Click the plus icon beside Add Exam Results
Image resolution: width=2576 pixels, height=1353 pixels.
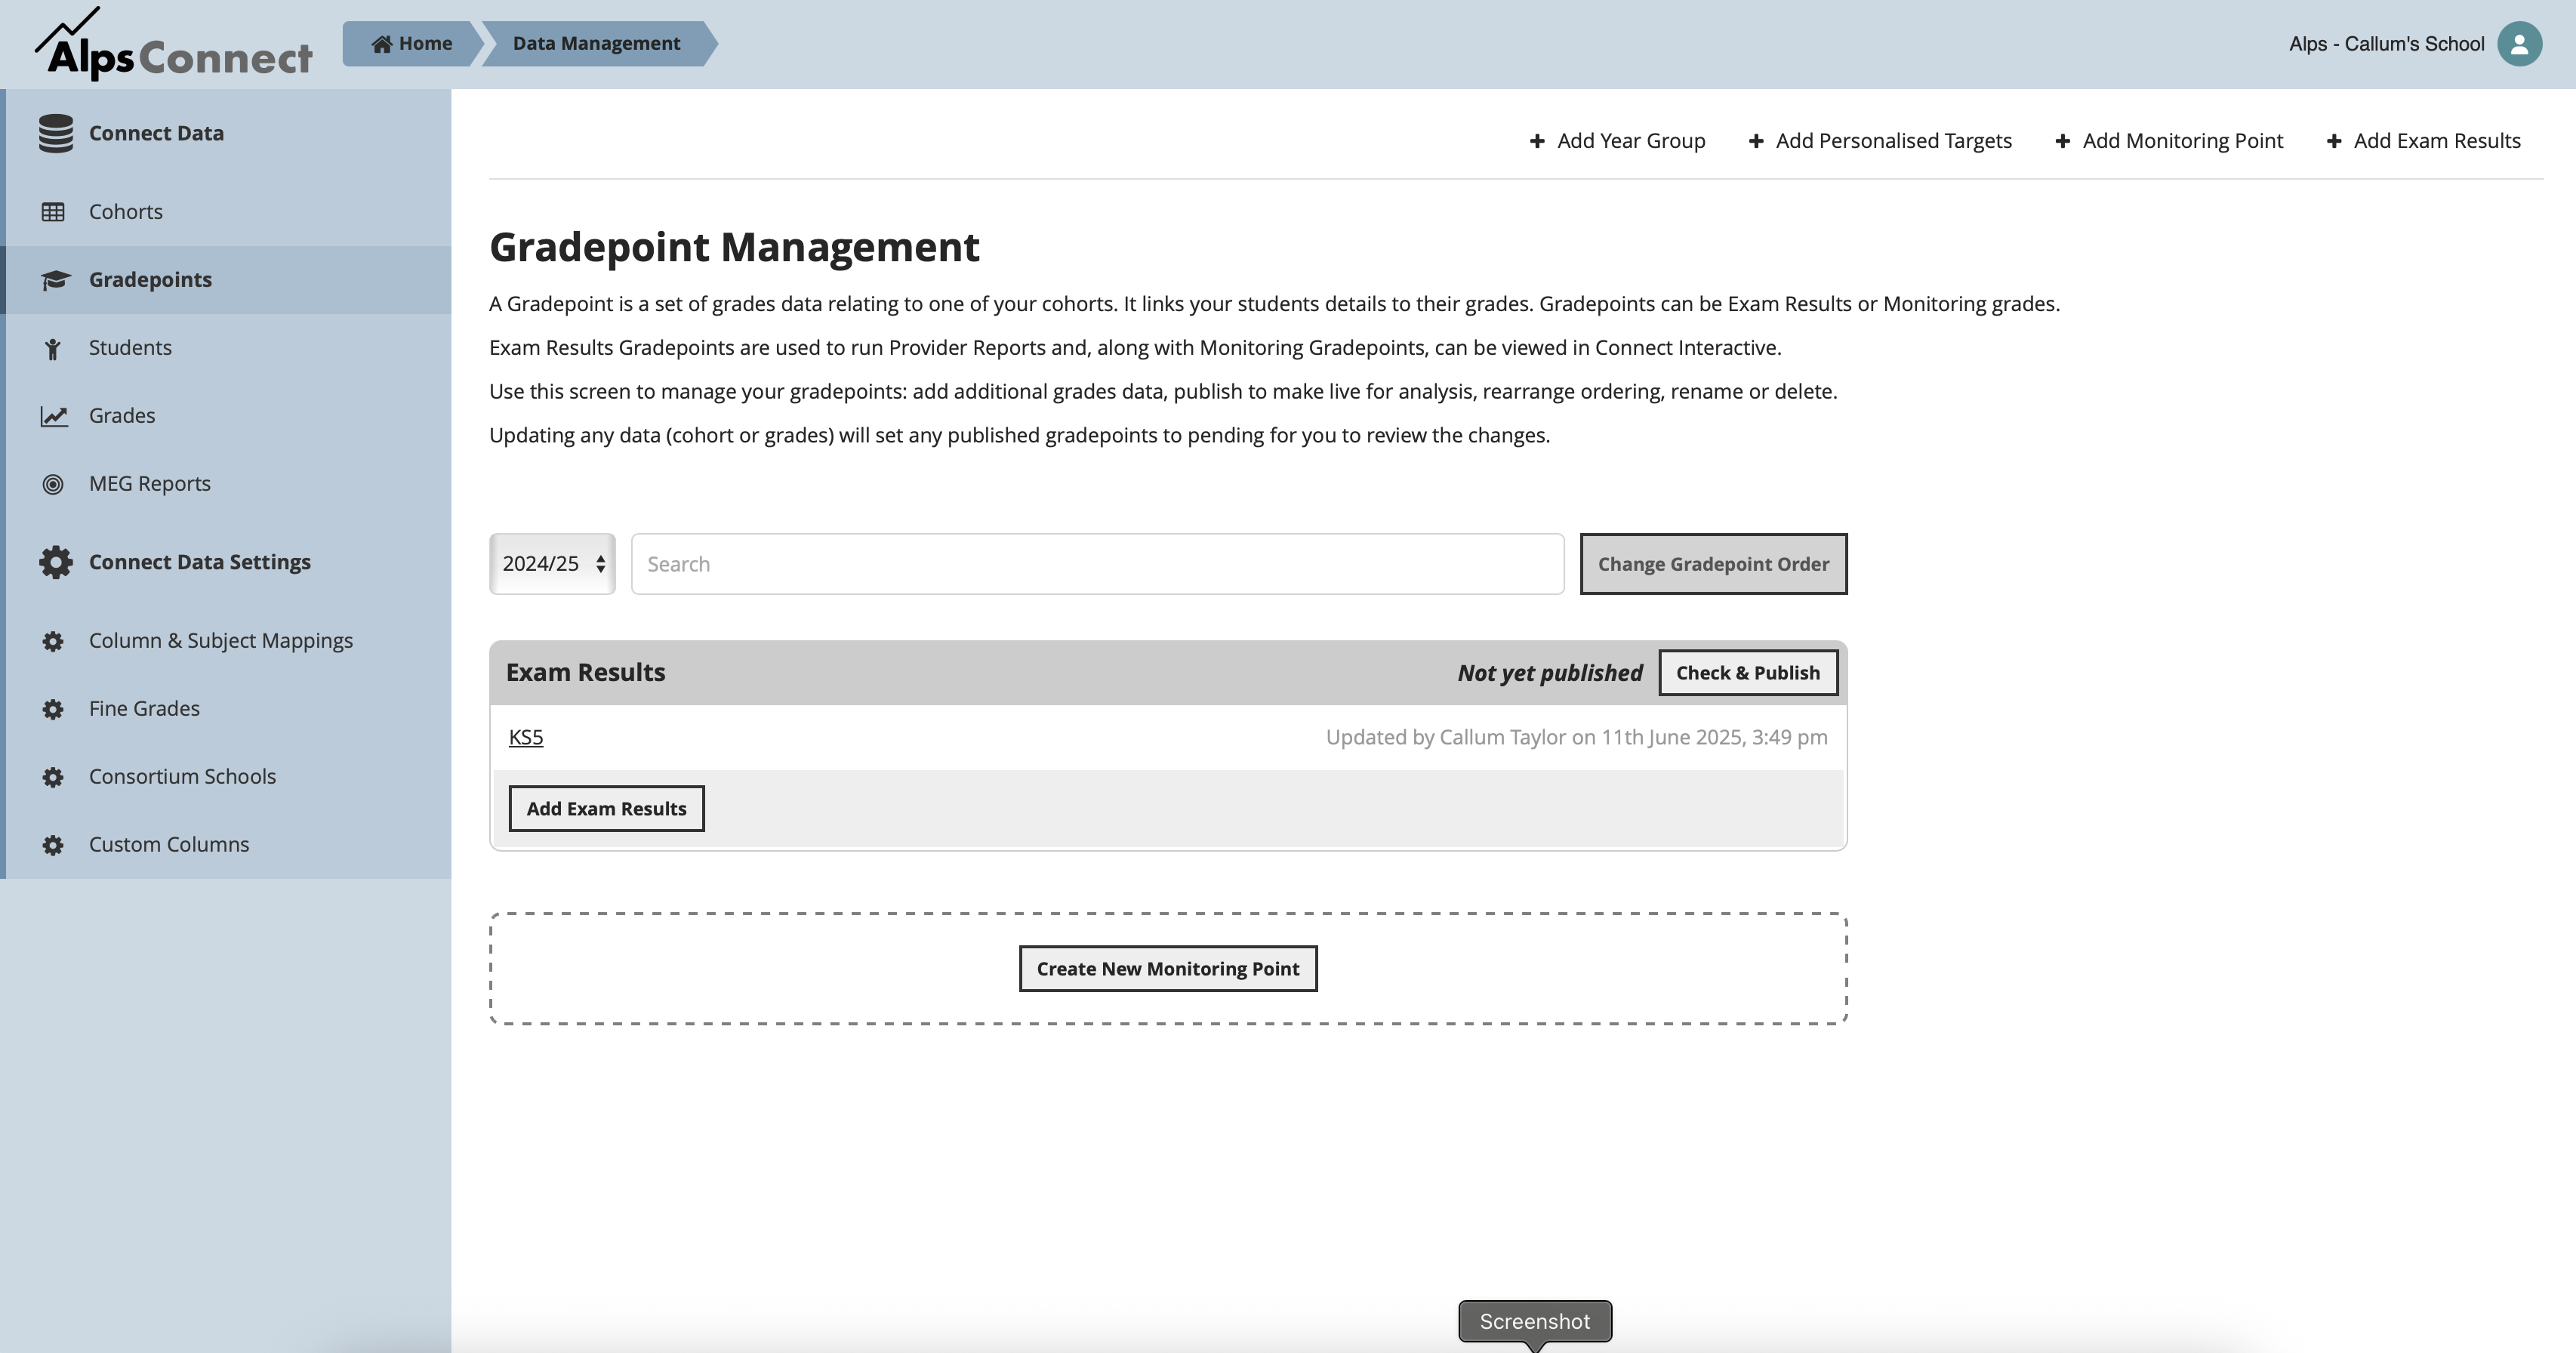2333,141
